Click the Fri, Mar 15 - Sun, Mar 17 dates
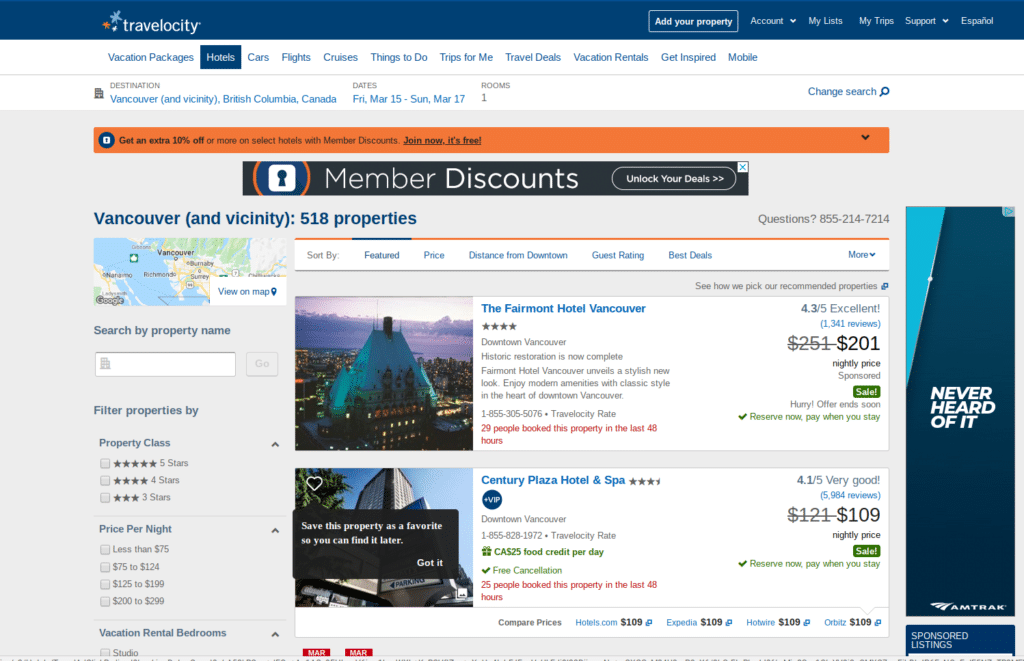Viewport: 1024px width, 661px height. (x=409, y=99)
